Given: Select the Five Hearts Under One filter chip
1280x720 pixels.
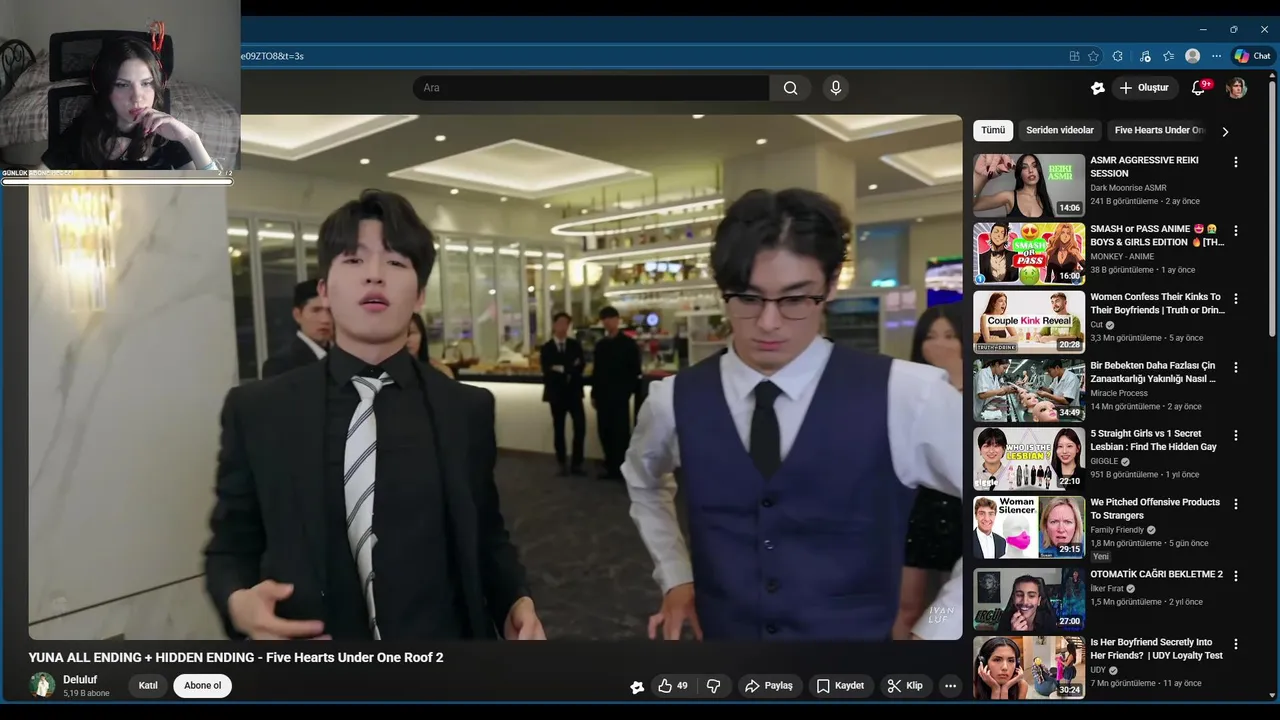Looking at the screenshot, I should pos(1159,130).
